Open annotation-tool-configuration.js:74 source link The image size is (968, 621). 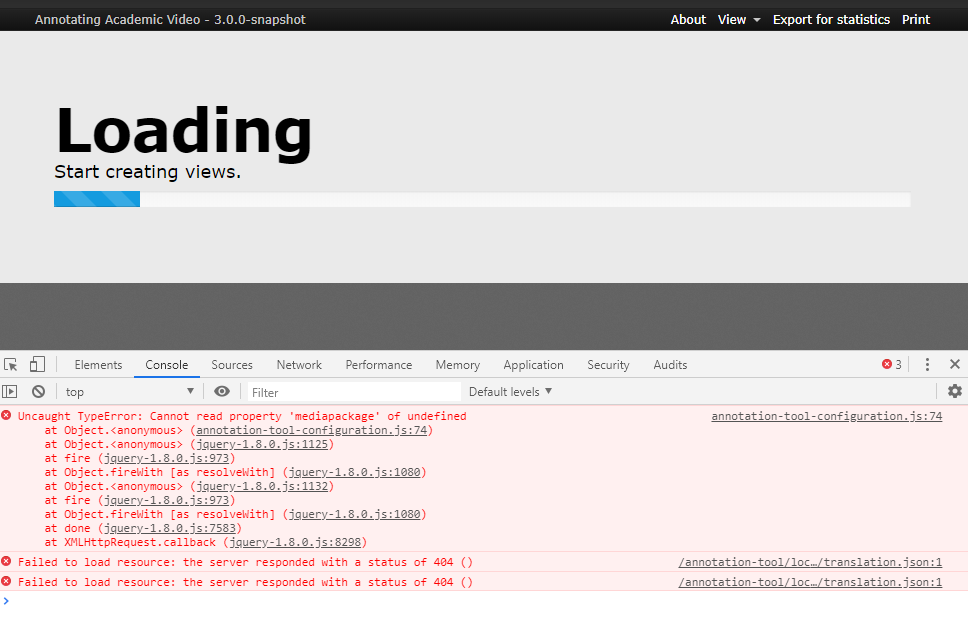826,415
